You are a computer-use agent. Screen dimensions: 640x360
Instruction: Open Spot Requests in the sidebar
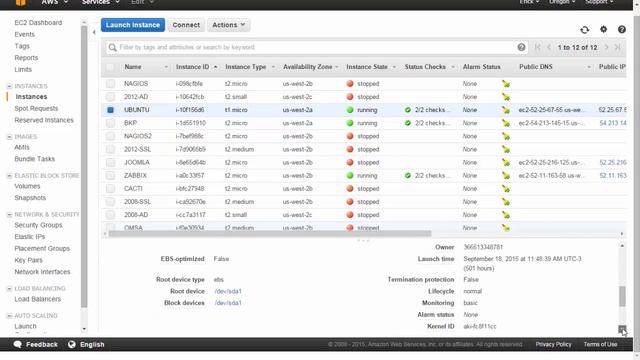coord(36,109)
